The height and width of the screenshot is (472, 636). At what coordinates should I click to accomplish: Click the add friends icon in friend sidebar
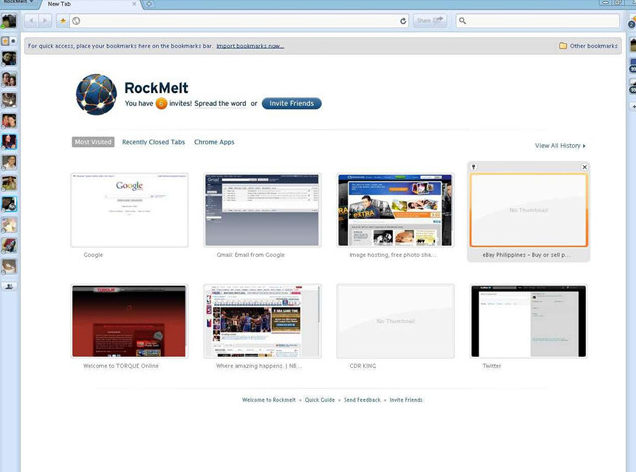9,286
